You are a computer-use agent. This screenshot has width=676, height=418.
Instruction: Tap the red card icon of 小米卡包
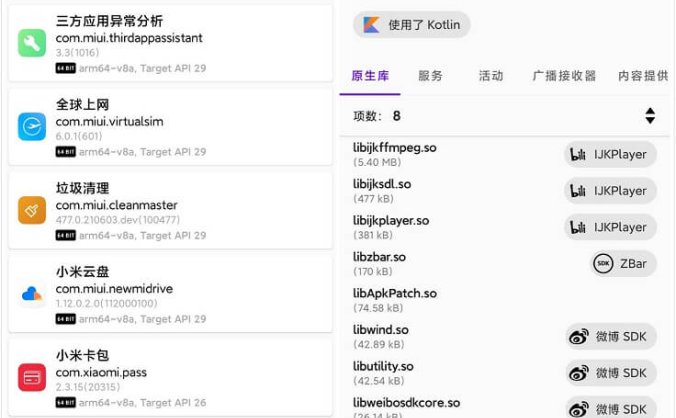[32, 377]
